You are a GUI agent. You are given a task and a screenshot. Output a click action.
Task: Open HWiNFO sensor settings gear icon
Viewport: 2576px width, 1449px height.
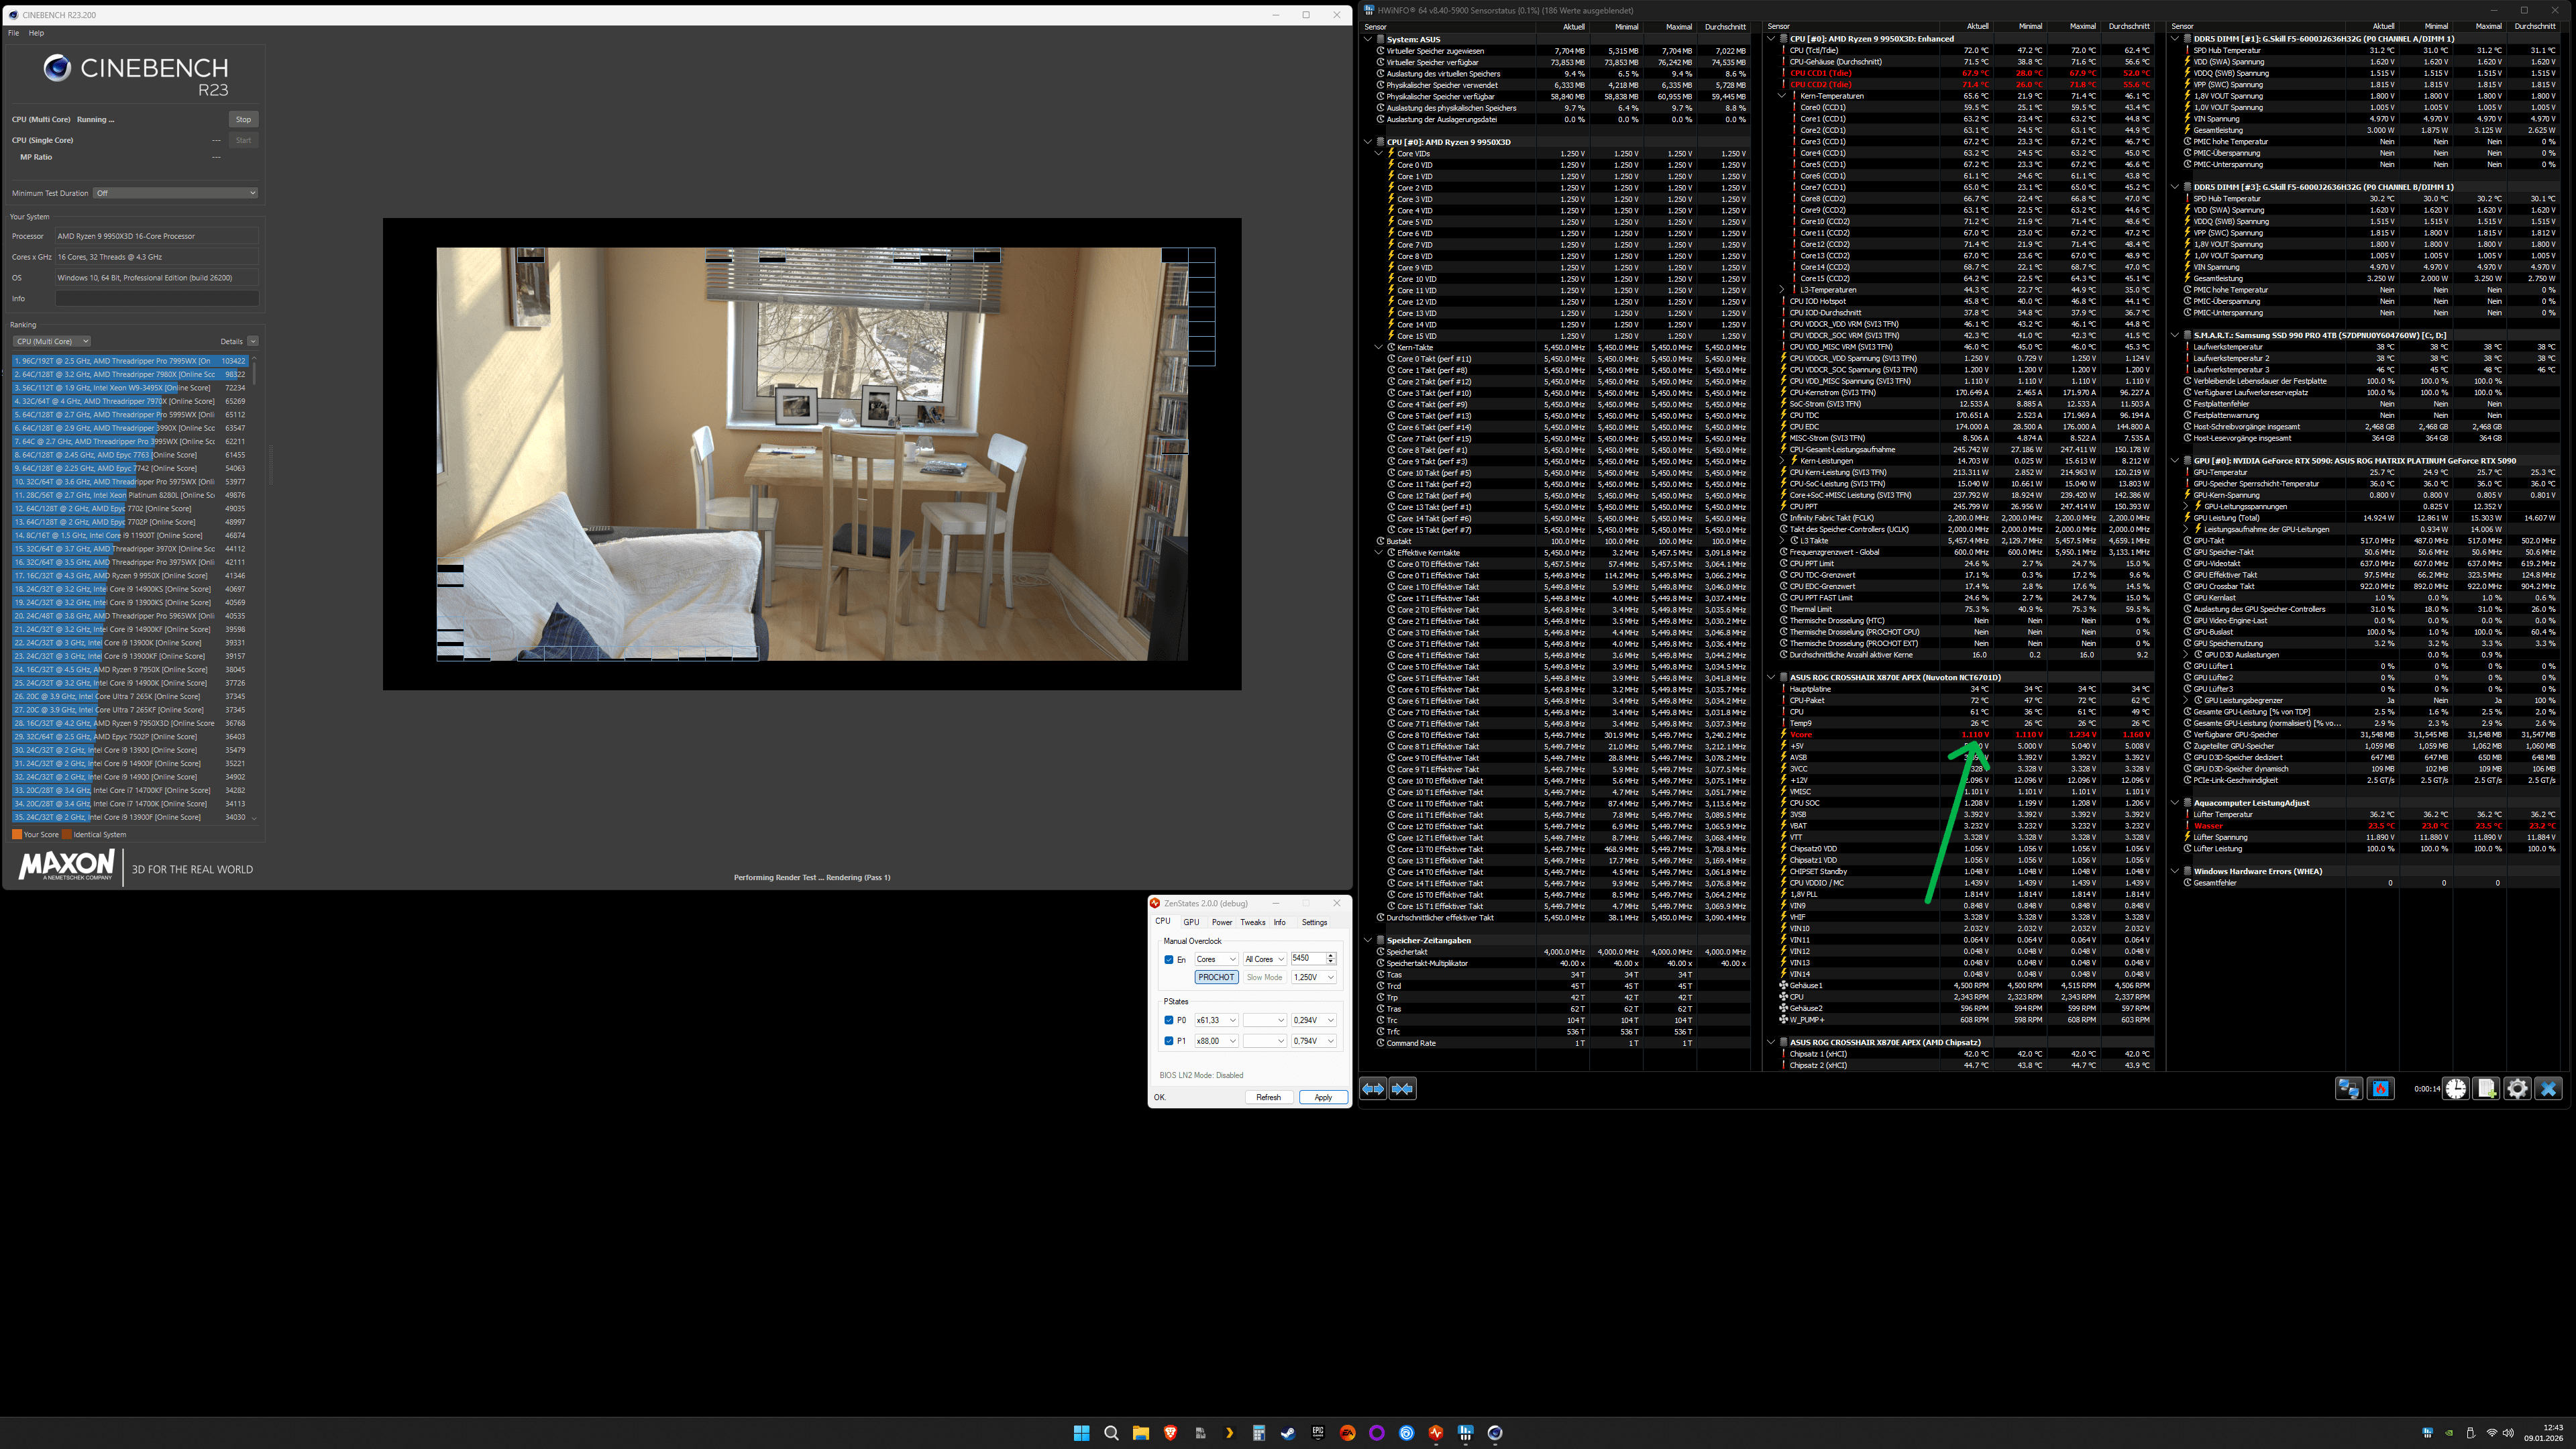(2517, 1088)
